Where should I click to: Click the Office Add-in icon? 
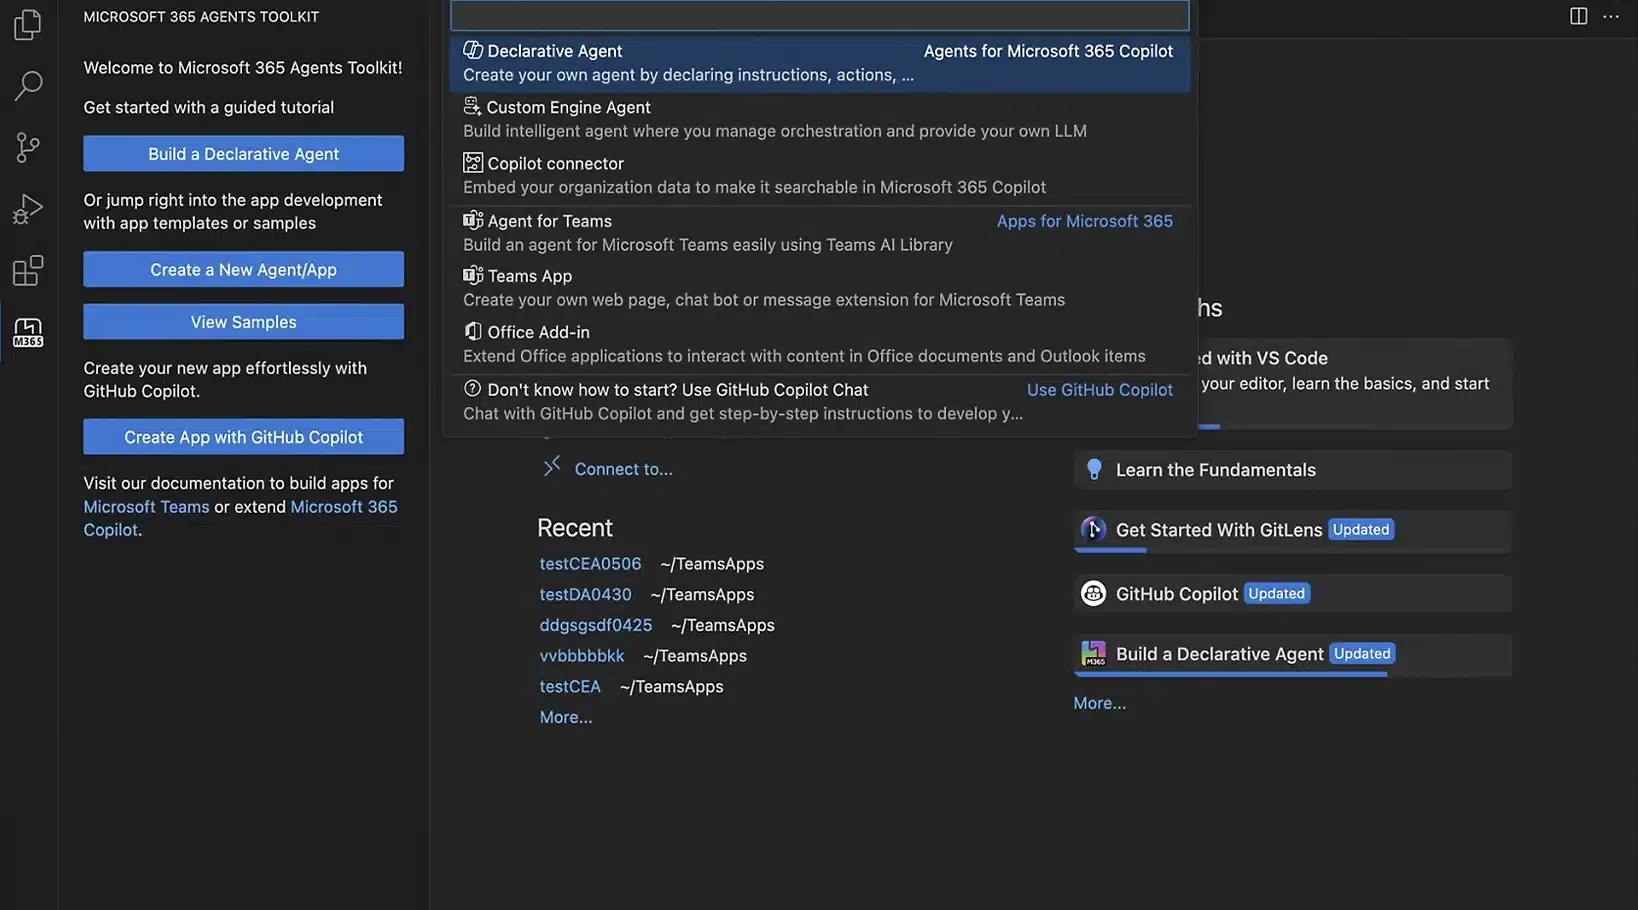coord(473,331)
